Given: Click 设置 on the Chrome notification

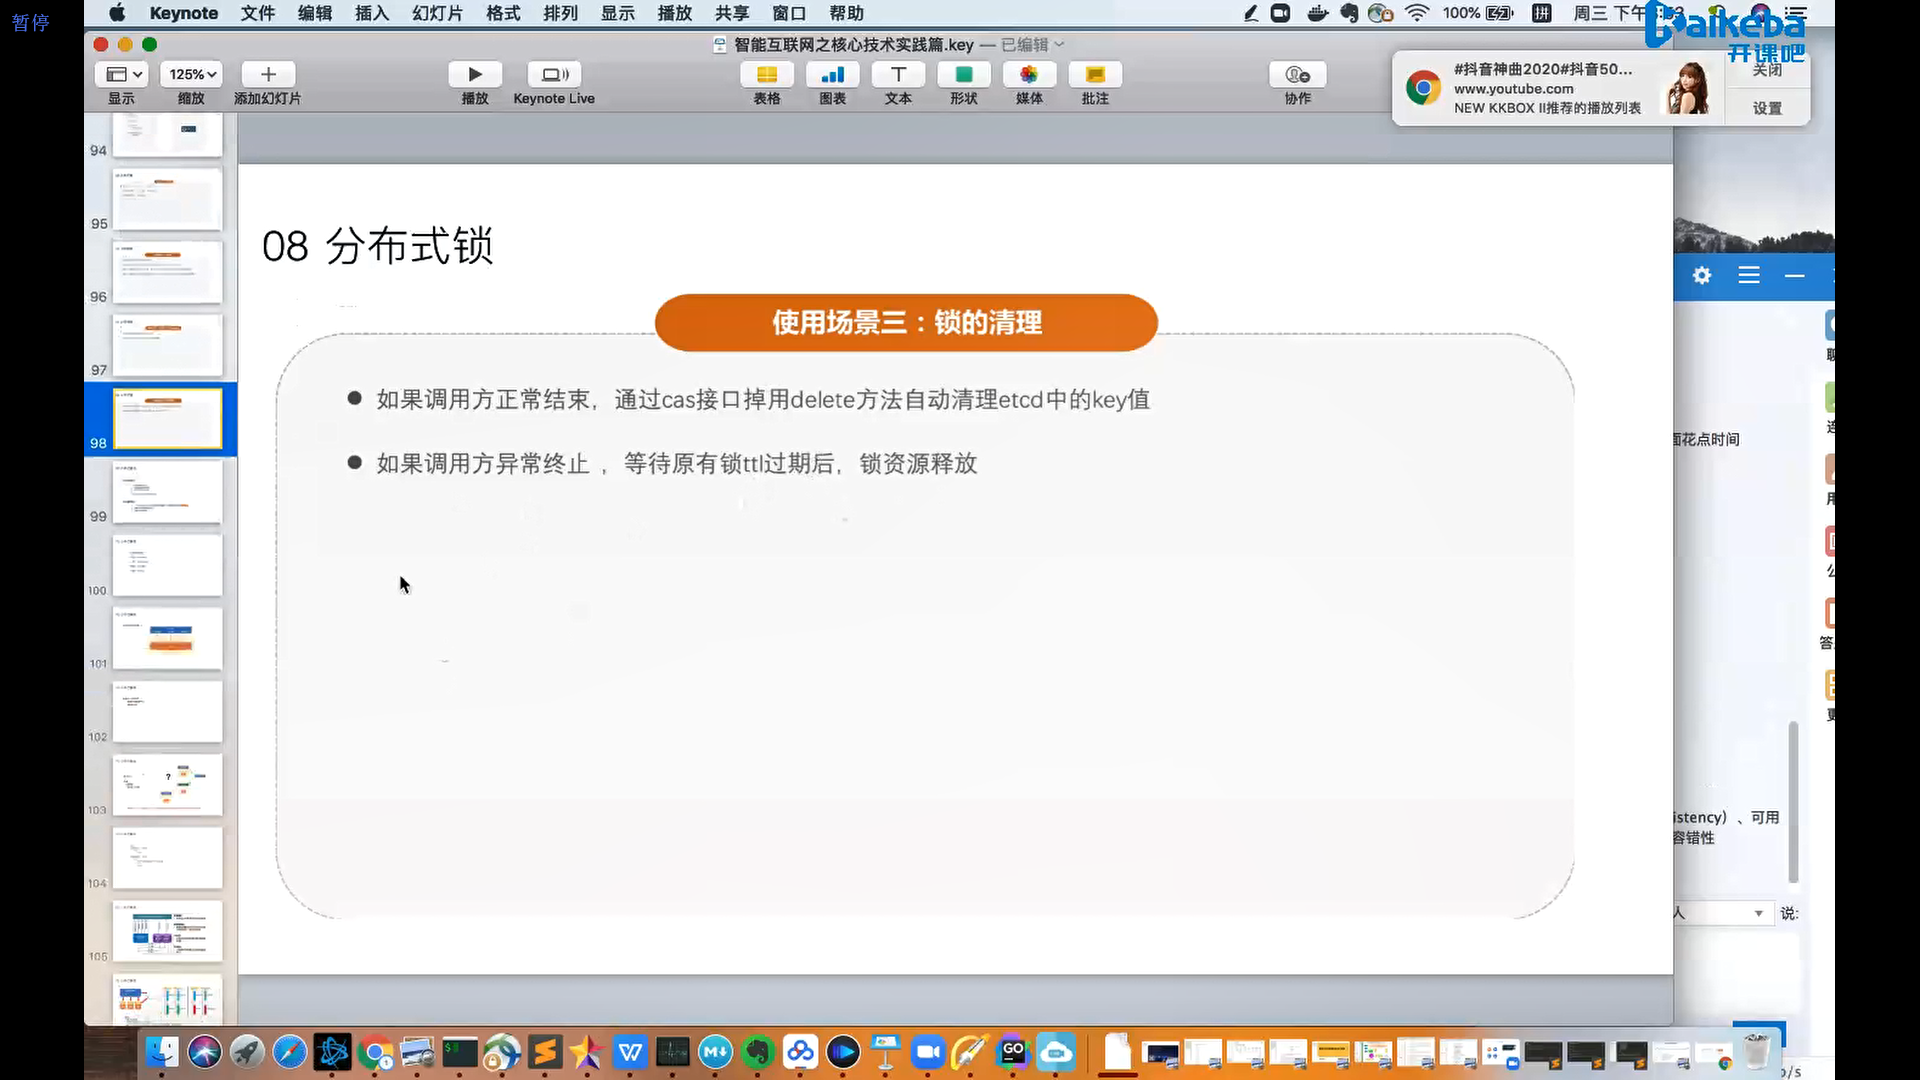Looking at the screenshot, I should 1767,108.
